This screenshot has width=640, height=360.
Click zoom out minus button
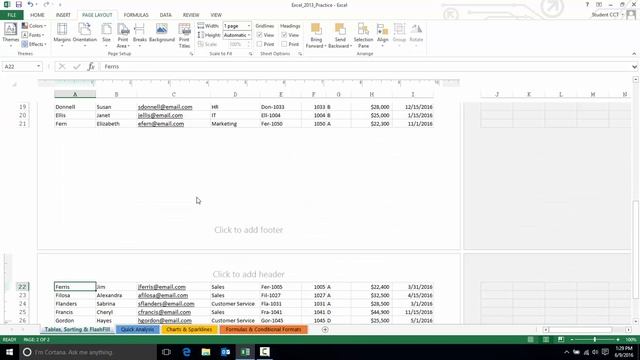572,340
